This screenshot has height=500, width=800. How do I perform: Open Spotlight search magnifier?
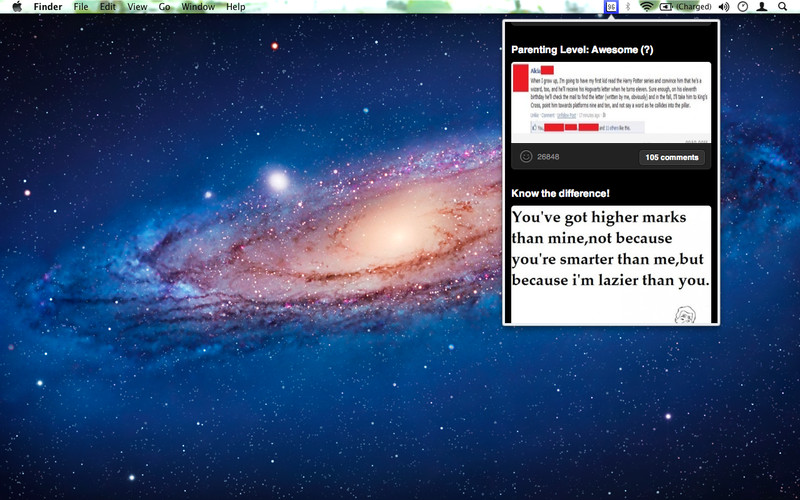coord(782,7)
